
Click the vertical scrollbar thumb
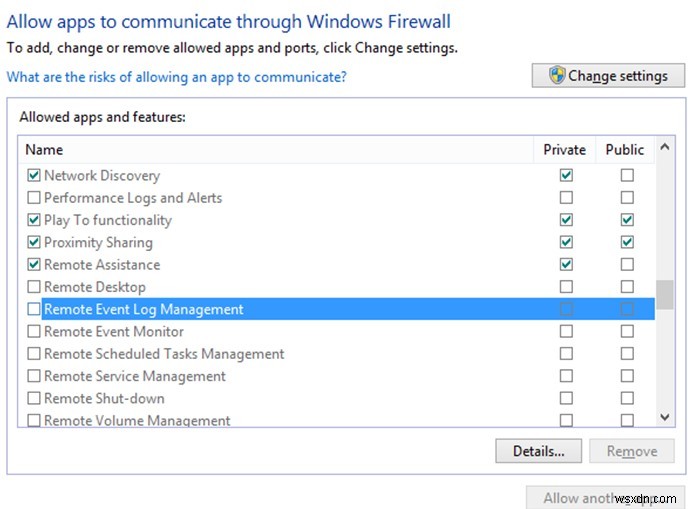coord(664,295)
